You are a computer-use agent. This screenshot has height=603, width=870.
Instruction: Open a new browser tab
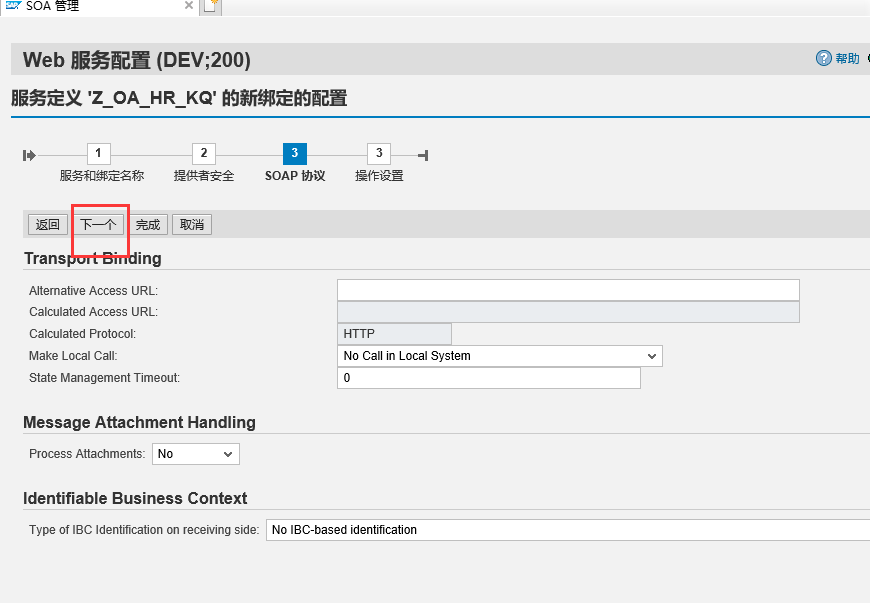[211, 6]
